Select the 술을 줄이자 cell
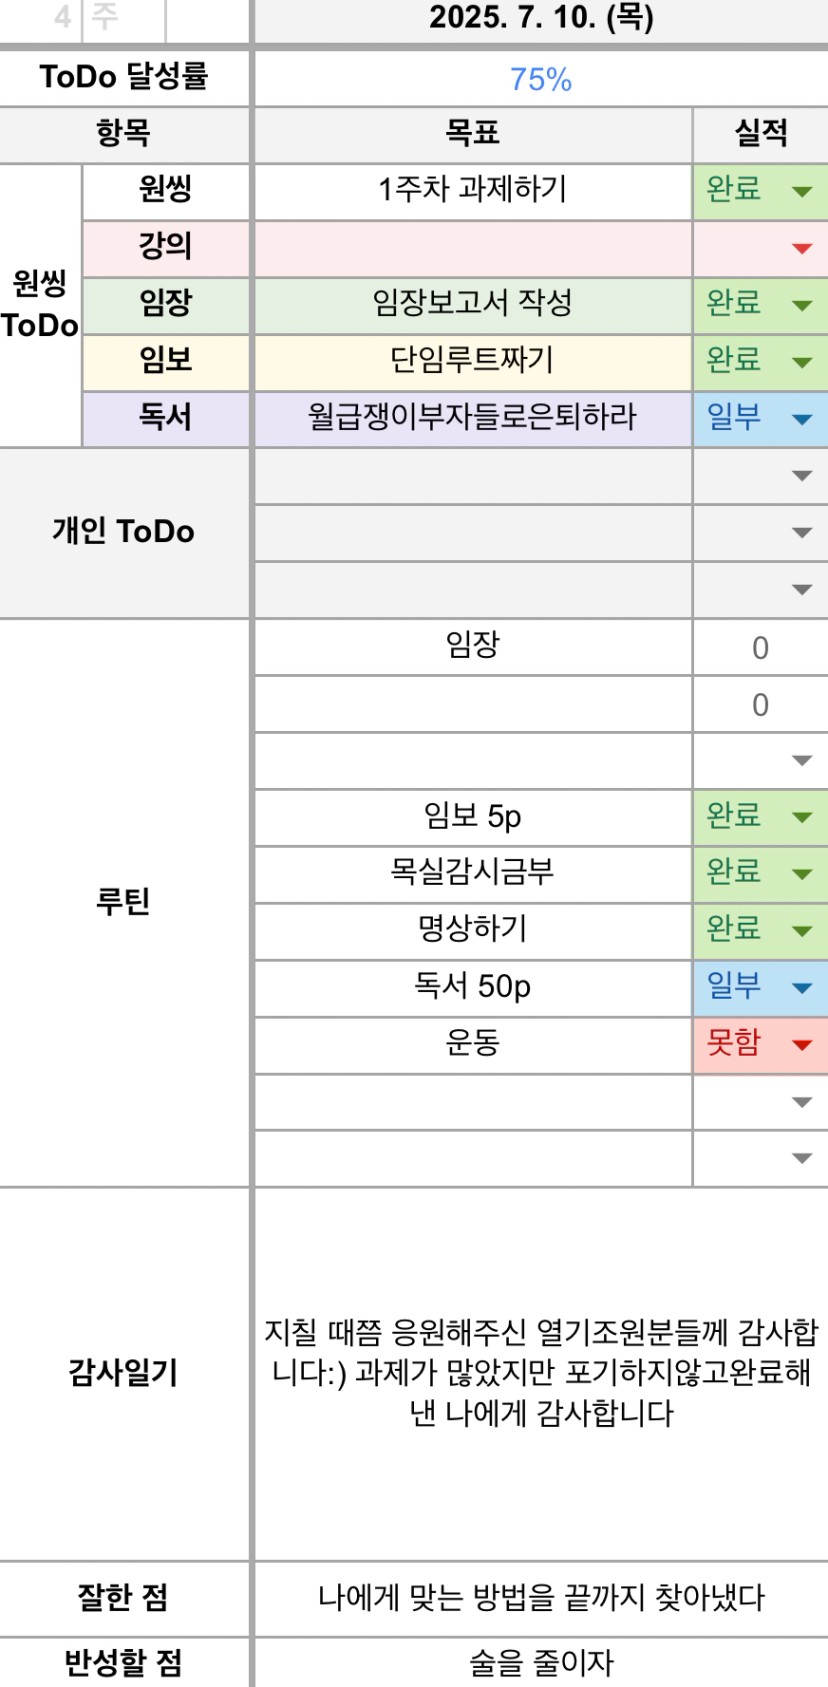 tap(541, 1662)
